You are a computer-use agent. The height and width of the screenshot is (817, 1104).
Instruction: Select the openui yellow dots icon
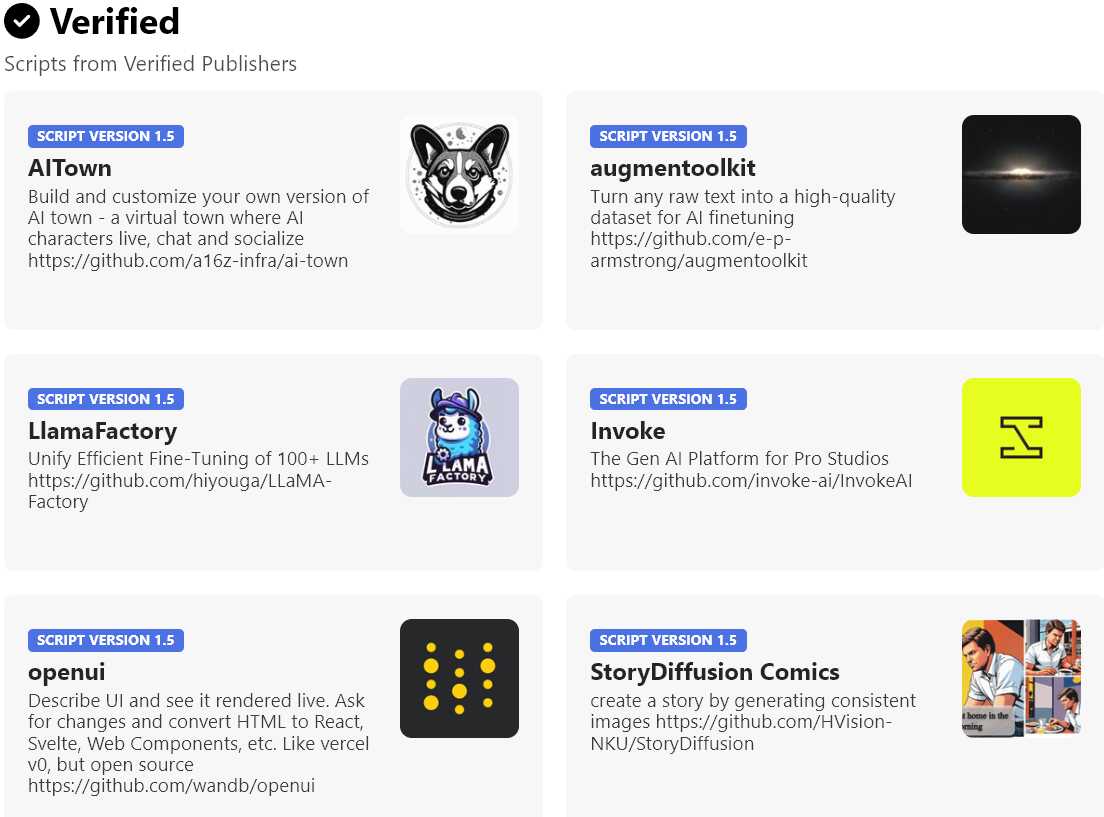tap(459, 678)
